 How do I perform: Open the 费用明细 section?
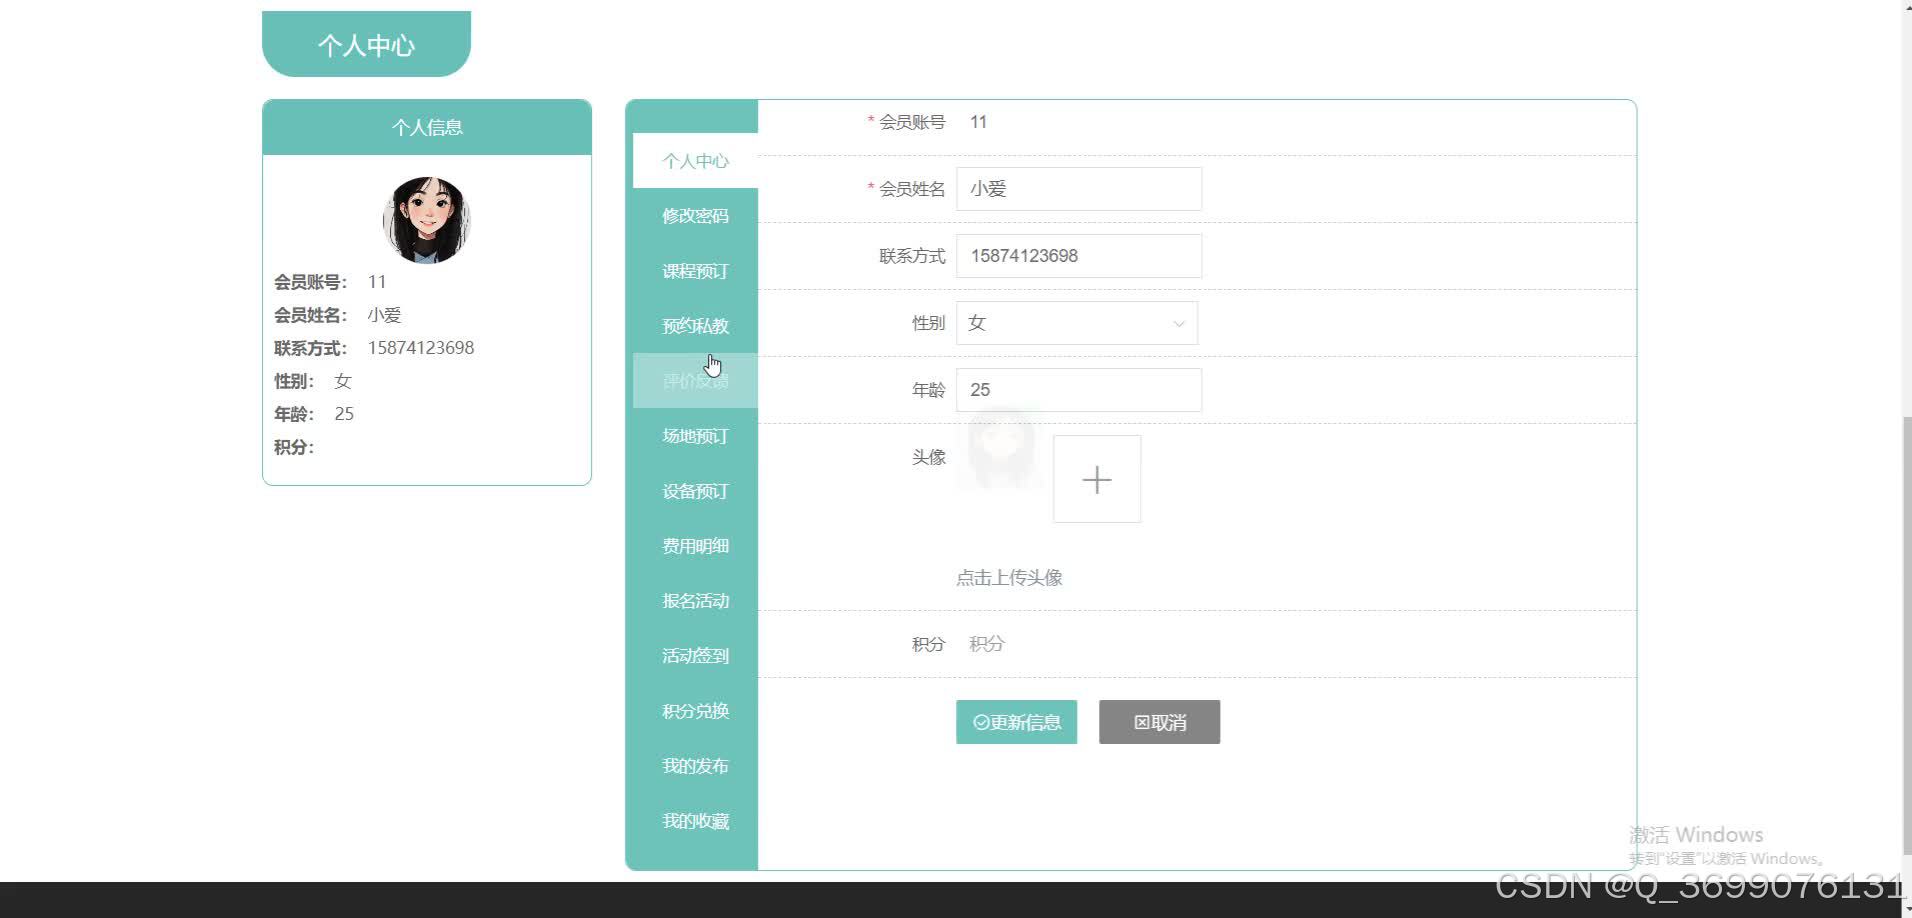pos(695,545)
